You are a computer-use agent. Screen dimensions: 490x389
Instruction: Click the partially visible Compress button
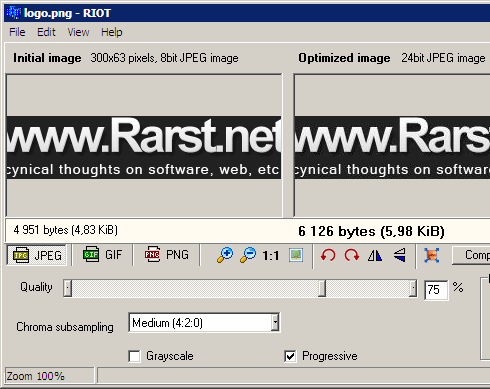click(x=471, y=255)
